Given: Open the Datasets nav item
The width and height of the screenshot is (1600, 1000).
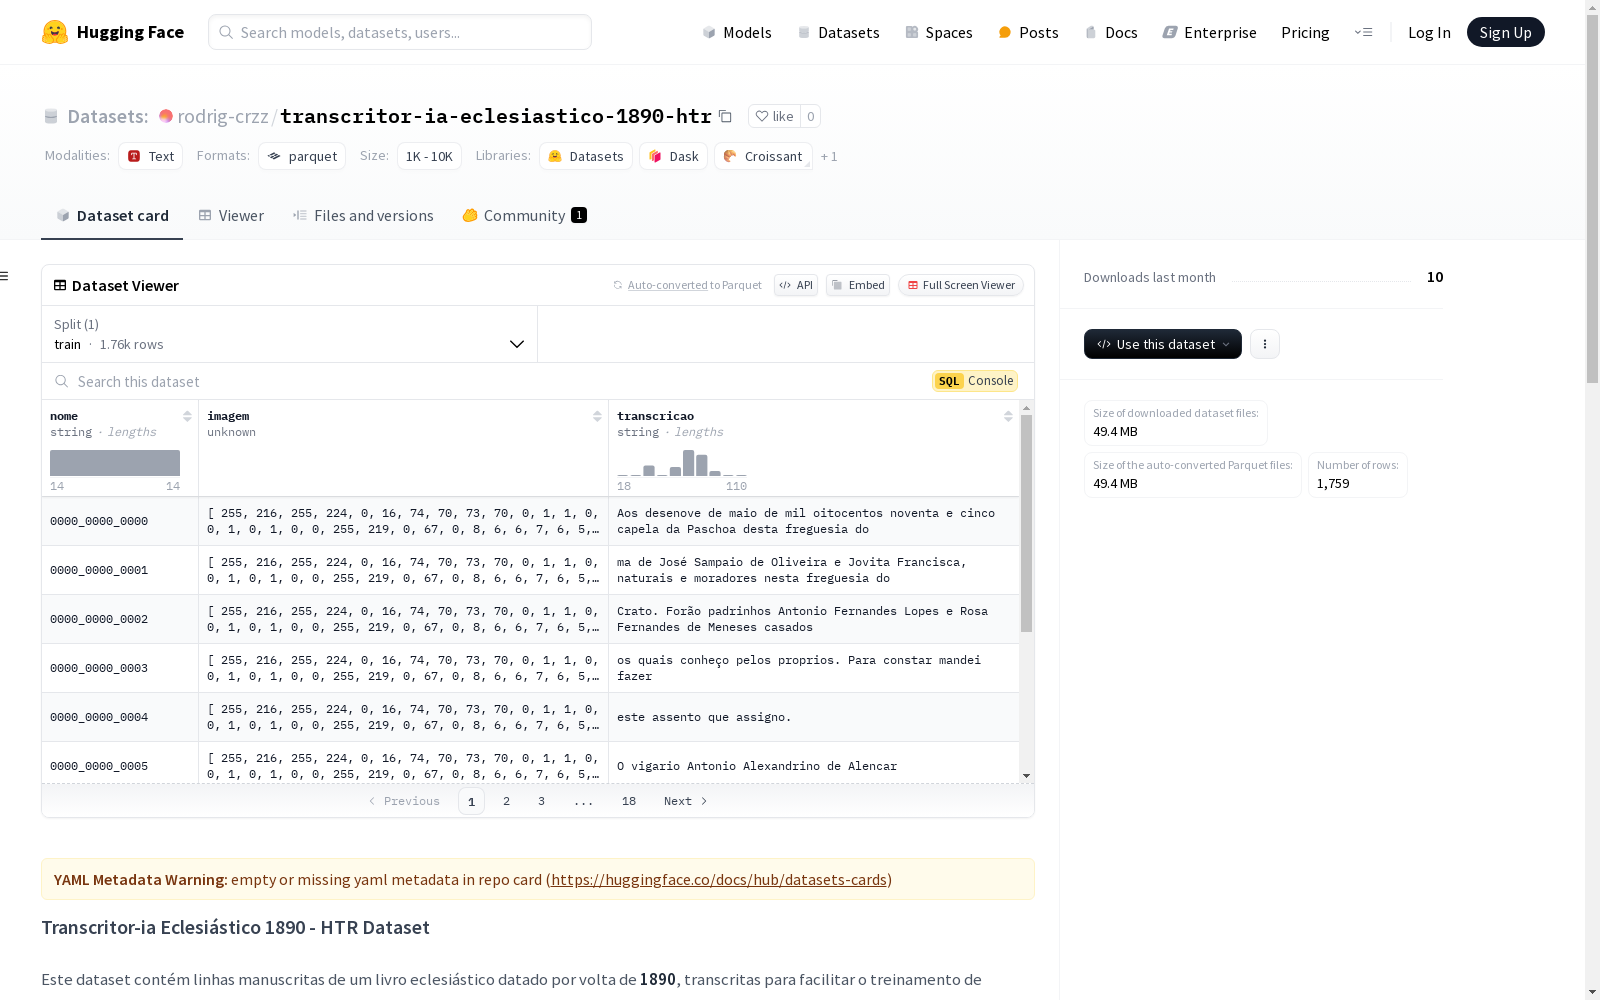Looking at the screenshot, I should [838, 32].
